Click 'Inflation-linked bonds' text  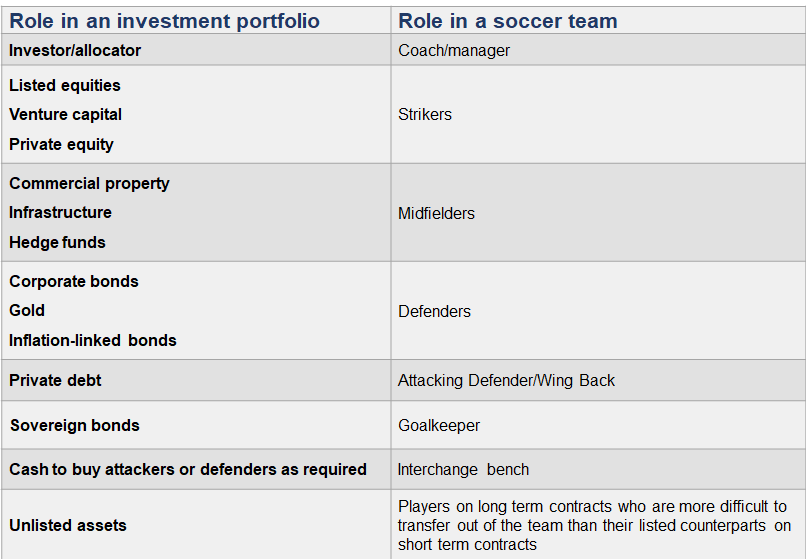tap(92, 340)
